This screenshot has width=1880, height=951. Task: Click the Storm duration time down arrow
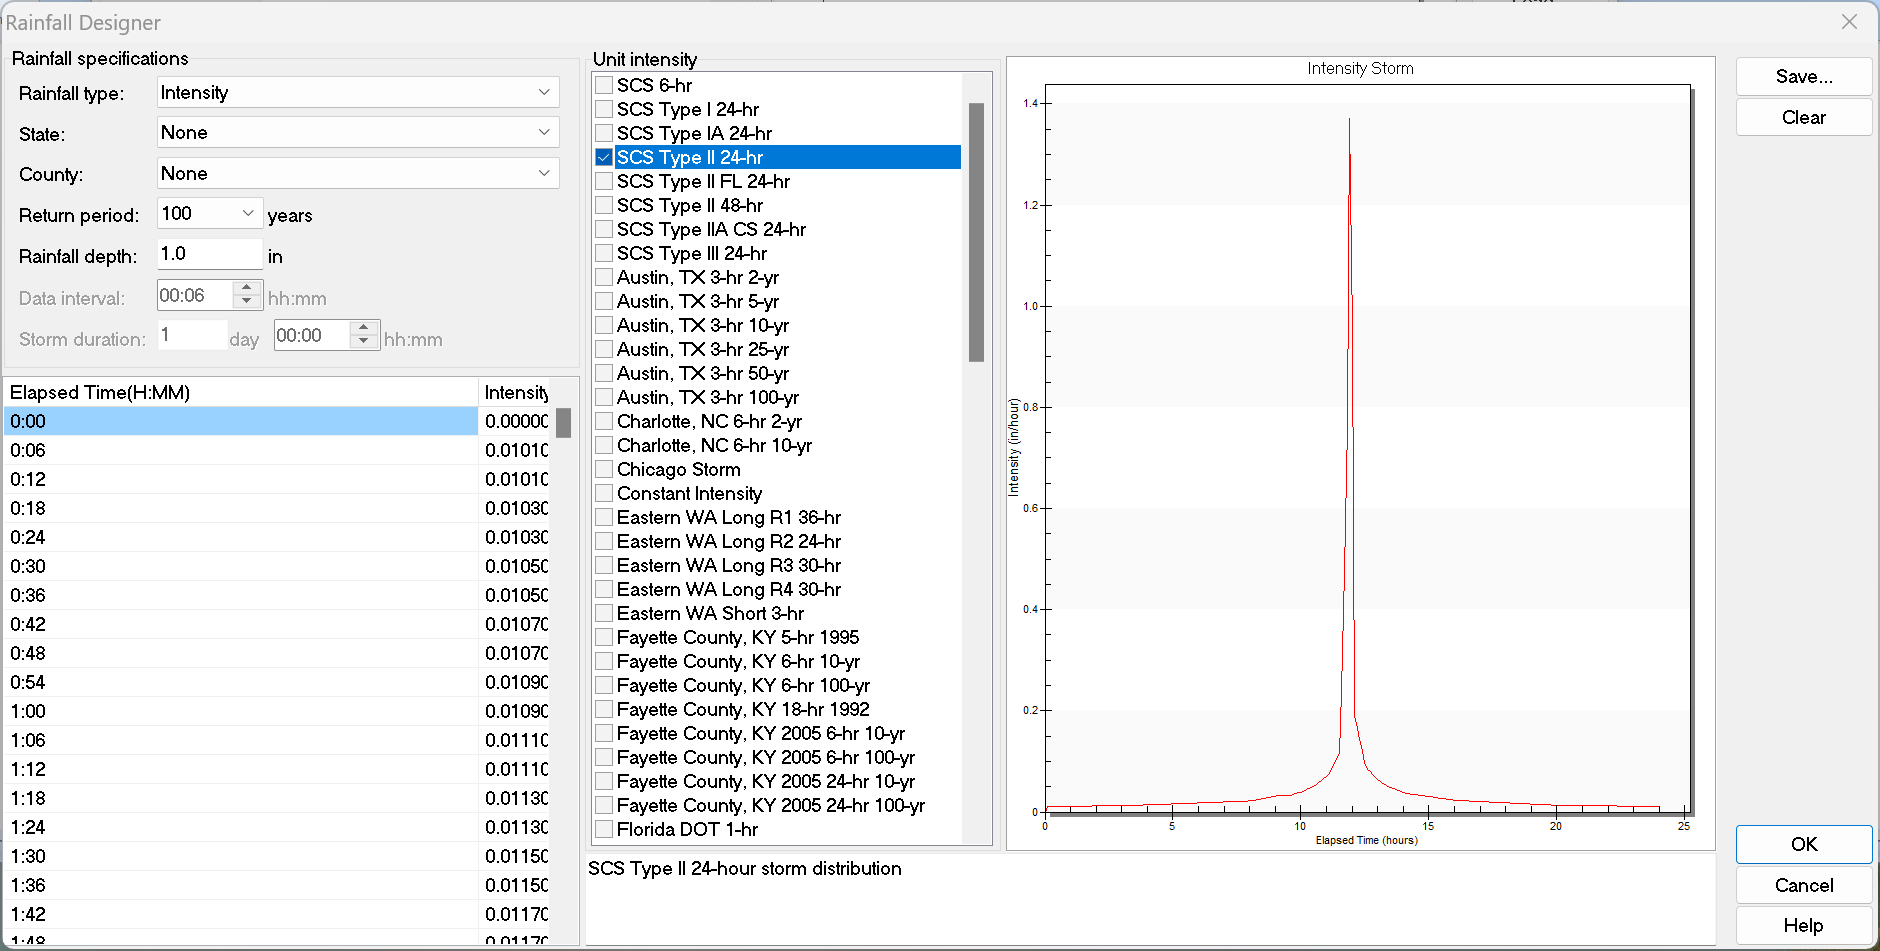(x=364, y=341)
